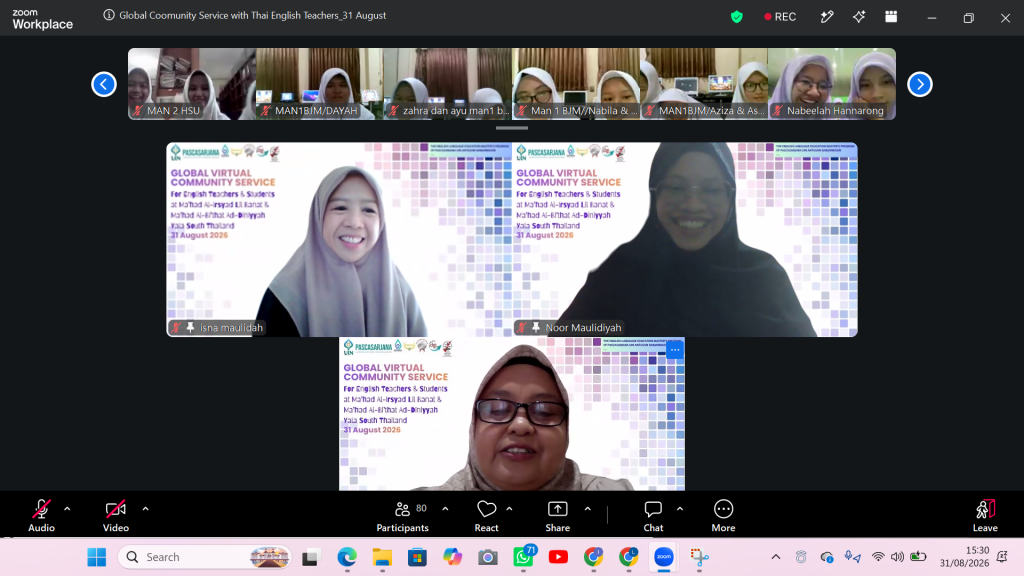The height and width of the screenshot is (576, 1024).
Task: Expand the Video options caret
Action: tap(146, 509)
